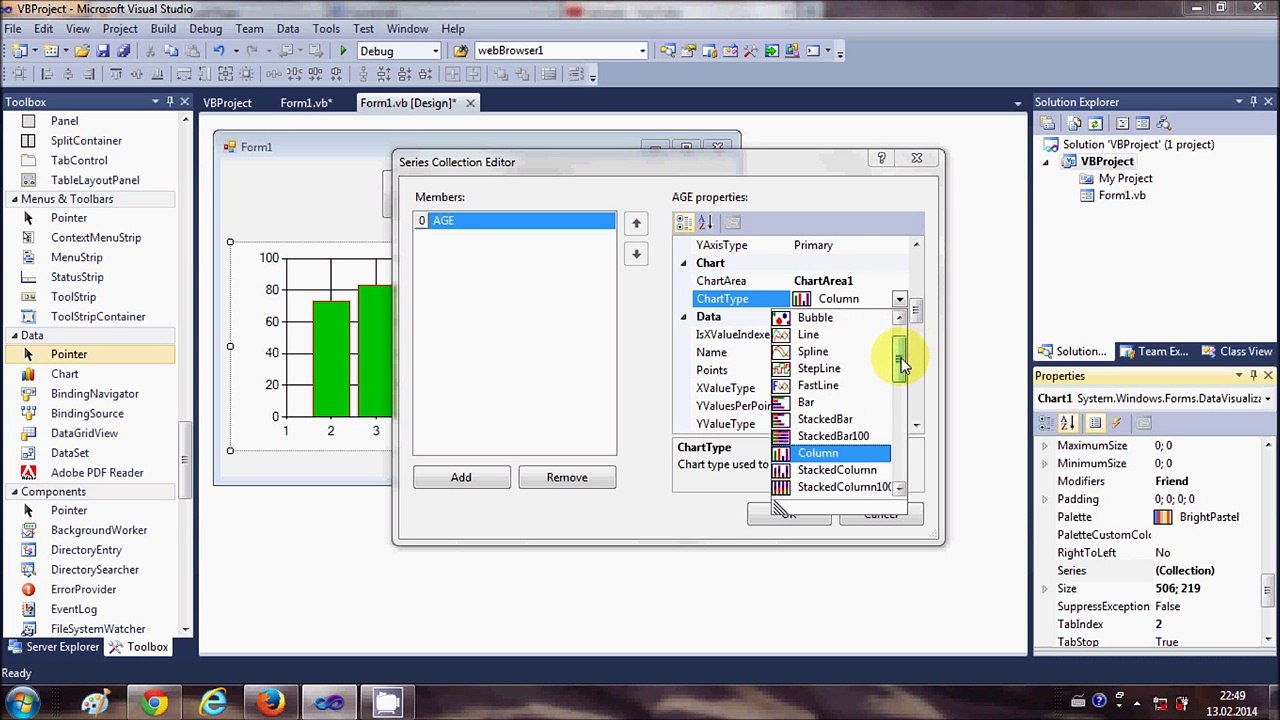This screenshot has height=720, width=1280.
Task: Pick the StackedBar chart type
Action: pos(824,419)
